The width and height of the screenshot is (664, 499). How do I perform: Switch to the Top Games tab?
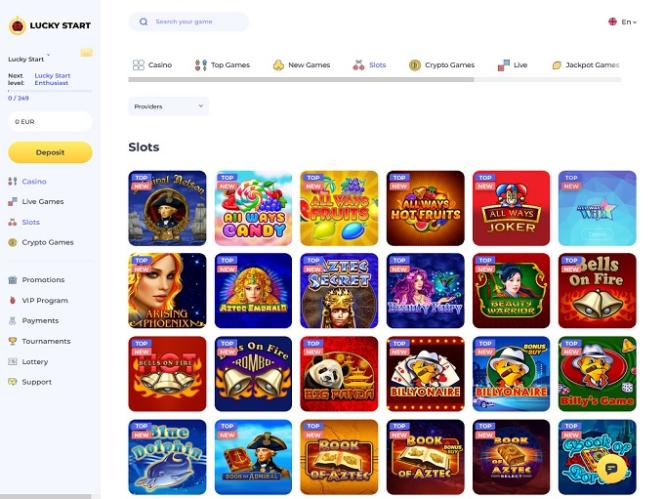pos(222,65)
